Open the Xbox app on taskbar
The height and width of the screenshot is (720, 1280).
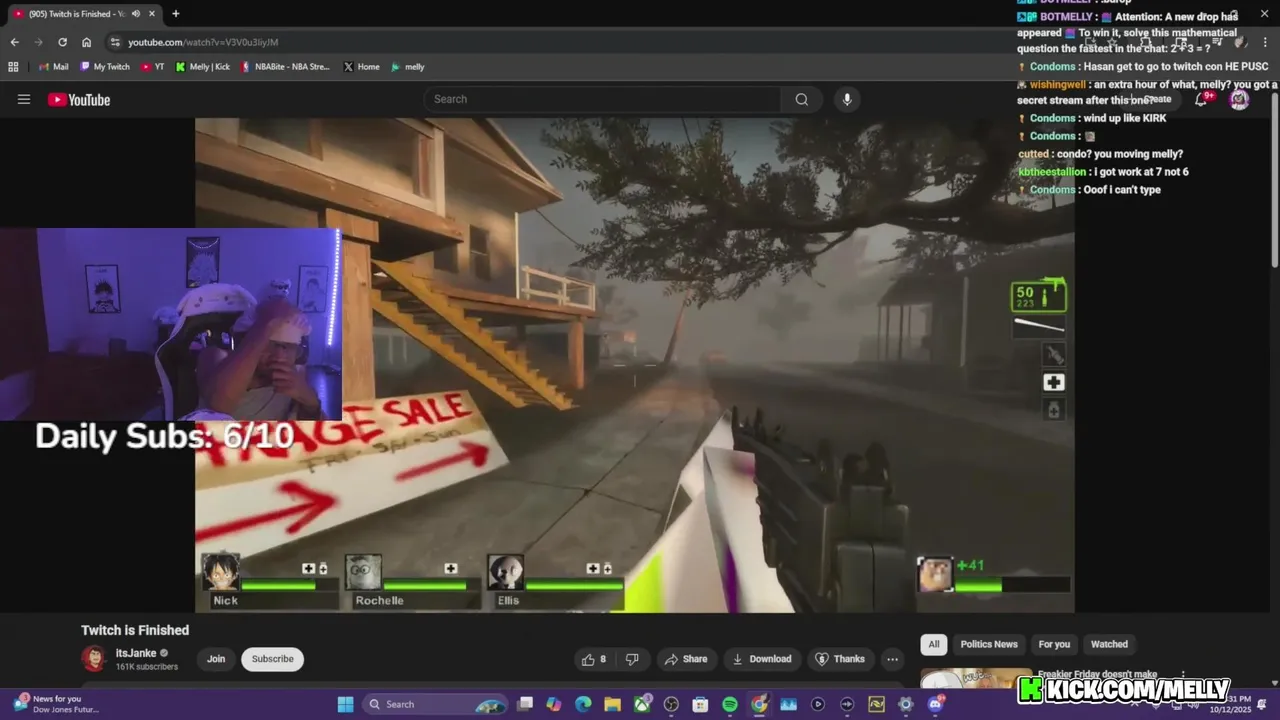pos(642,704)
